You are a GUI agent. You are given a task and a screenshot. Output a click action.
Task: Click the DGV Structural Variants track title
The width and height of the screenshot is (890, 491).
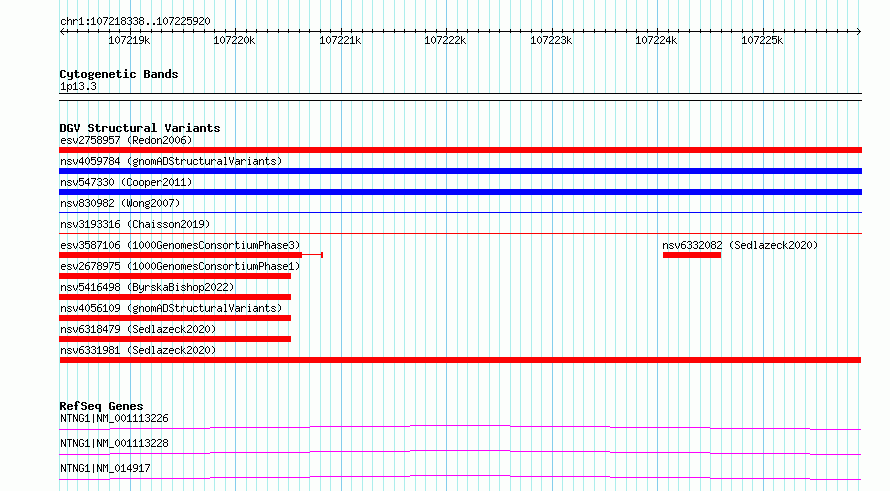point(140,128)
